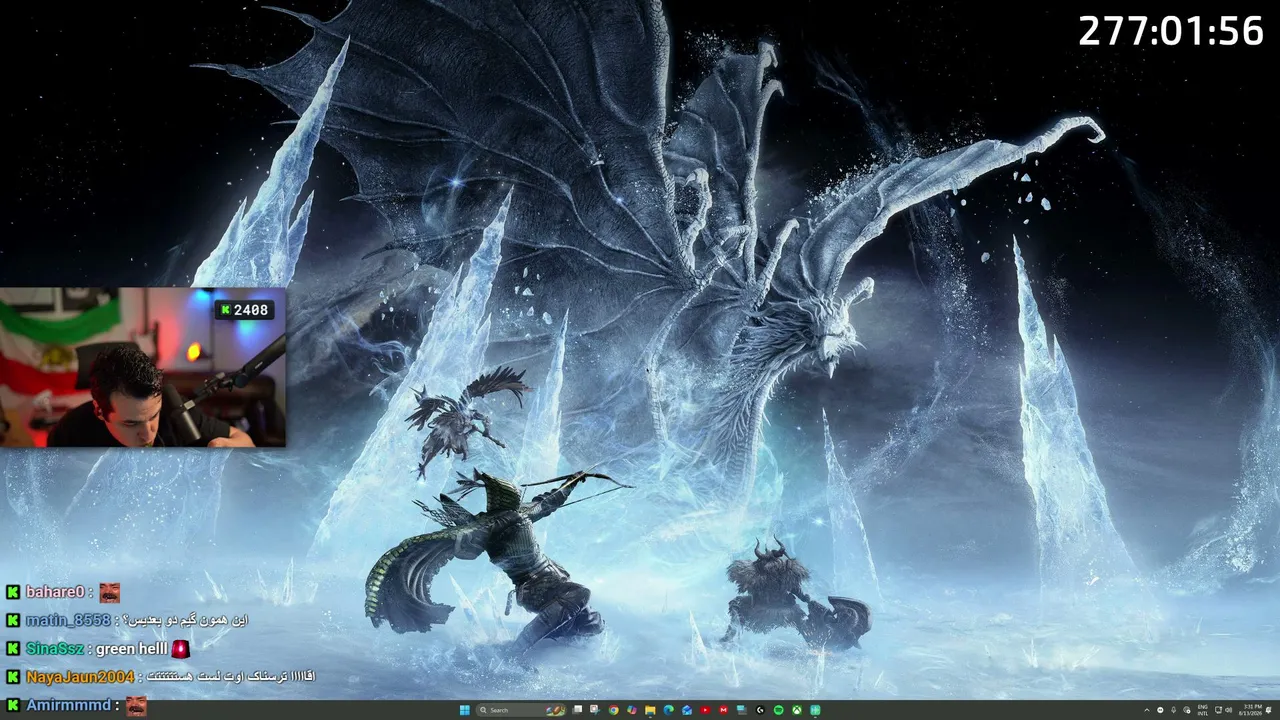Click the 277:01:56 stream timer
This screenshot has width=1280, height=720.
tap(1171, 31)
